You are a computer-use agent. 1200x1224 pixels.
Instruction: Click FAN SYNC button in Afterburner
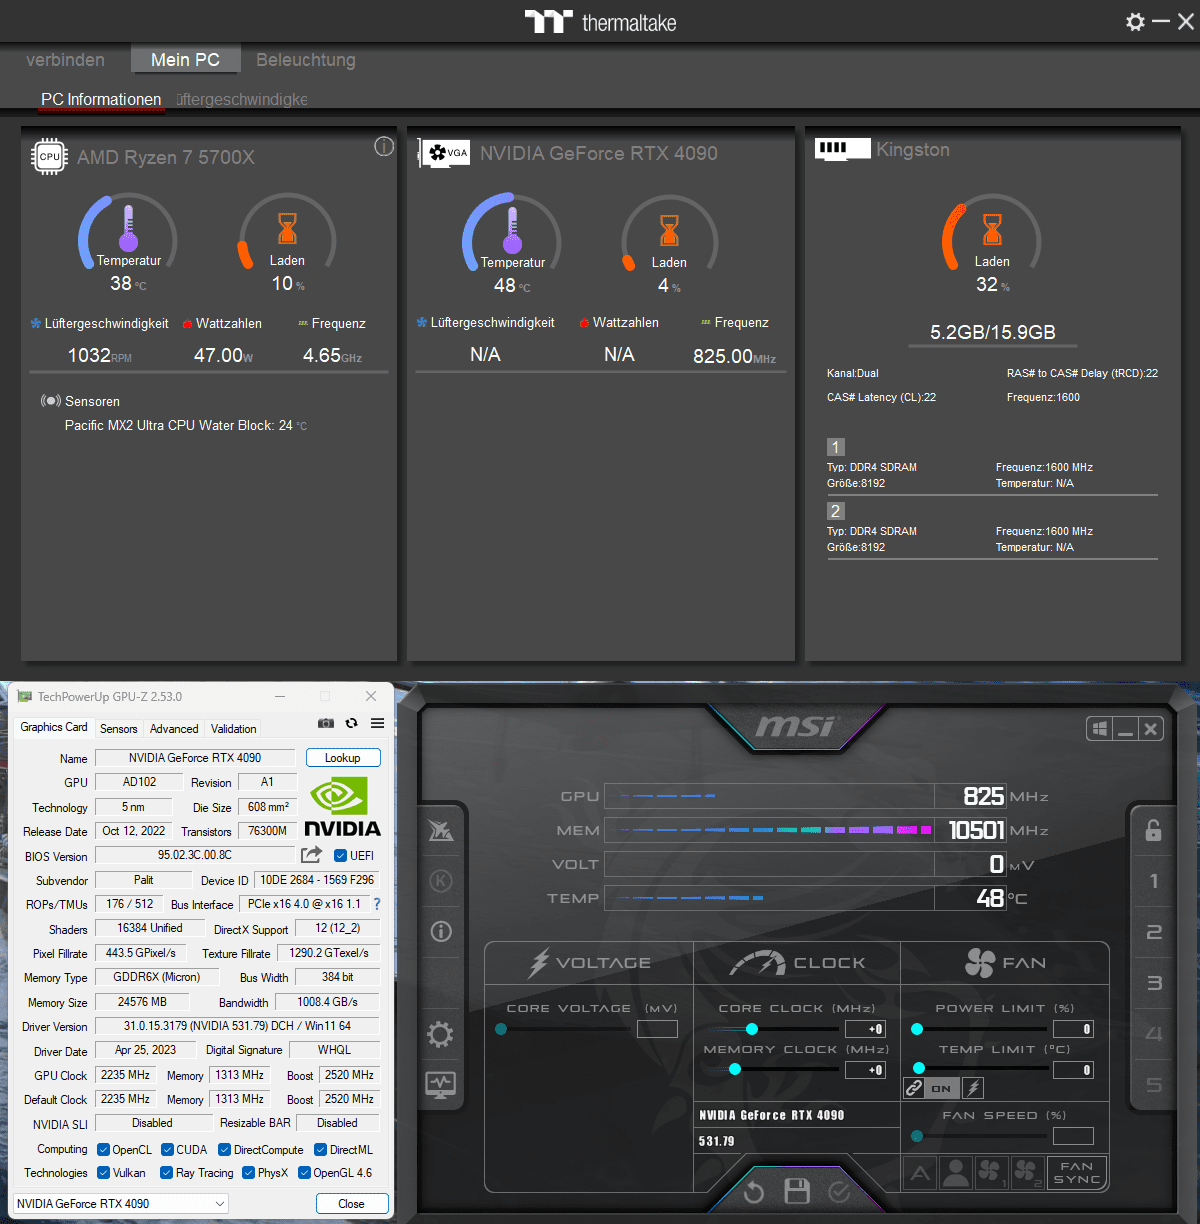tap(1077, 1173)
